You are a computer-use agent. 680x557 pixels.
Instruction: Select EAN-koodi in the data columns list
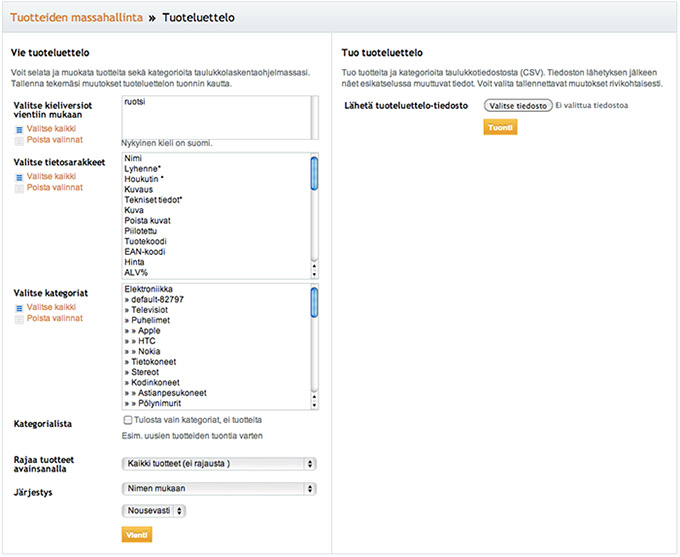[144, 251]
